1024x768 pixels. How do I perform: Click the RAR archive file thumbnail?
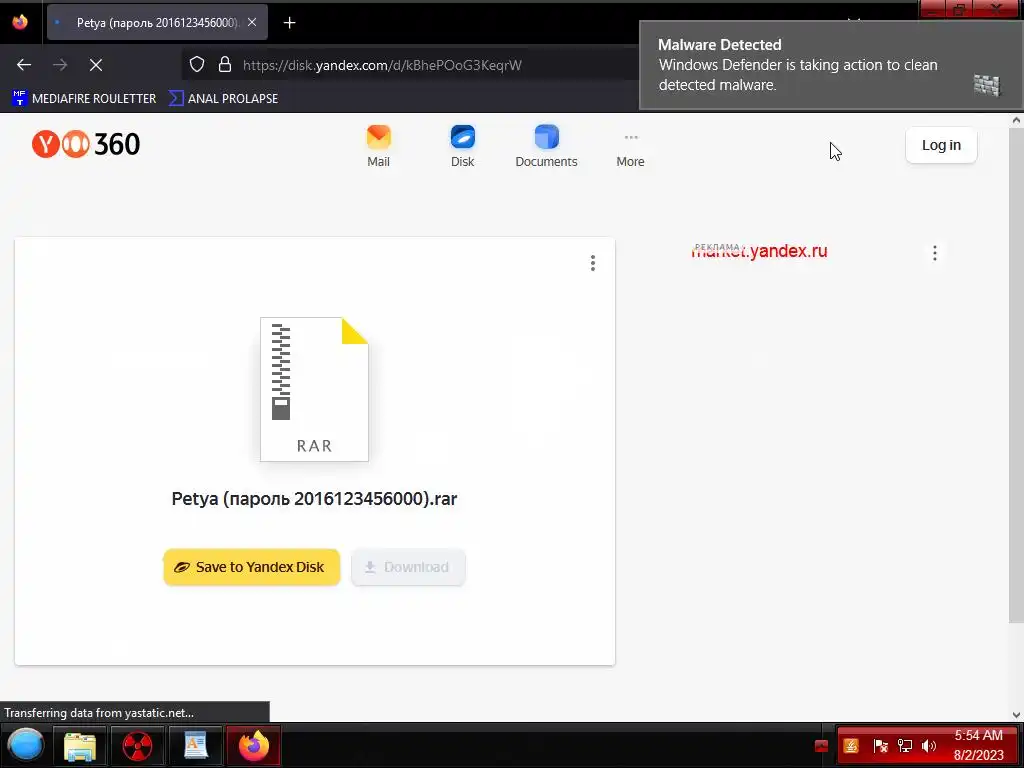point(314,389)
